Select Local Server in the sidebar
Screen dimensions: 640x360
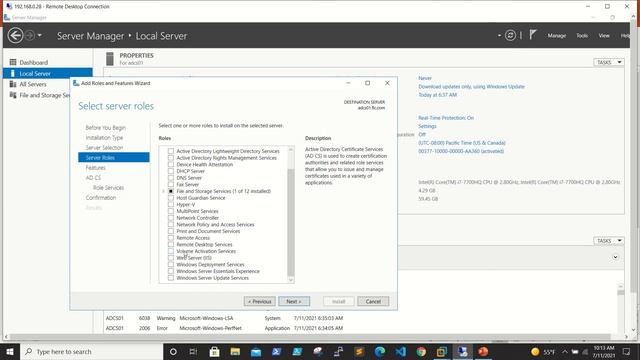click(x=47, y=73)
